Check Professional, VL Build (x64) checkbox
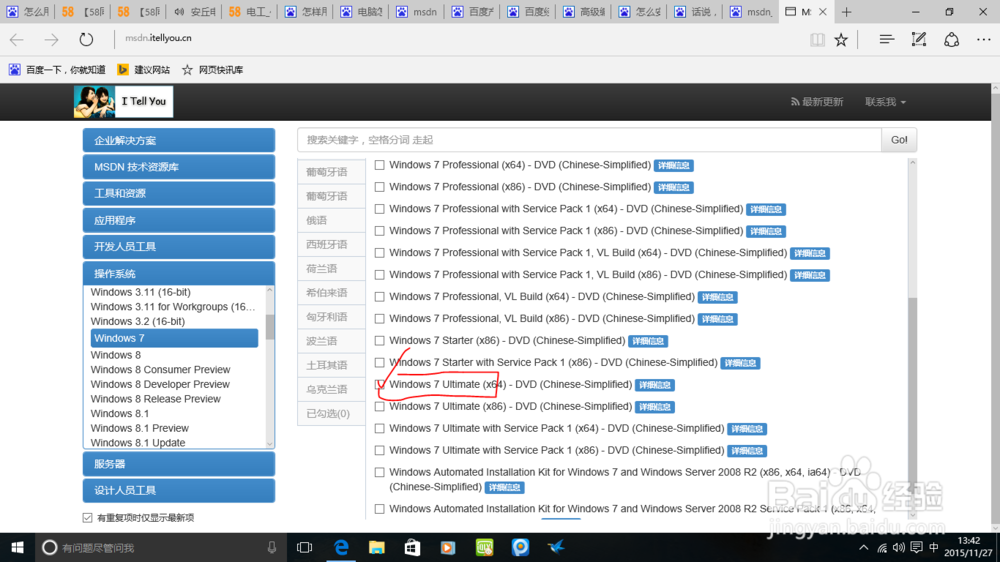Image resolution: width=1000 pixels, height=562 pixels. (x=379, y=297)
